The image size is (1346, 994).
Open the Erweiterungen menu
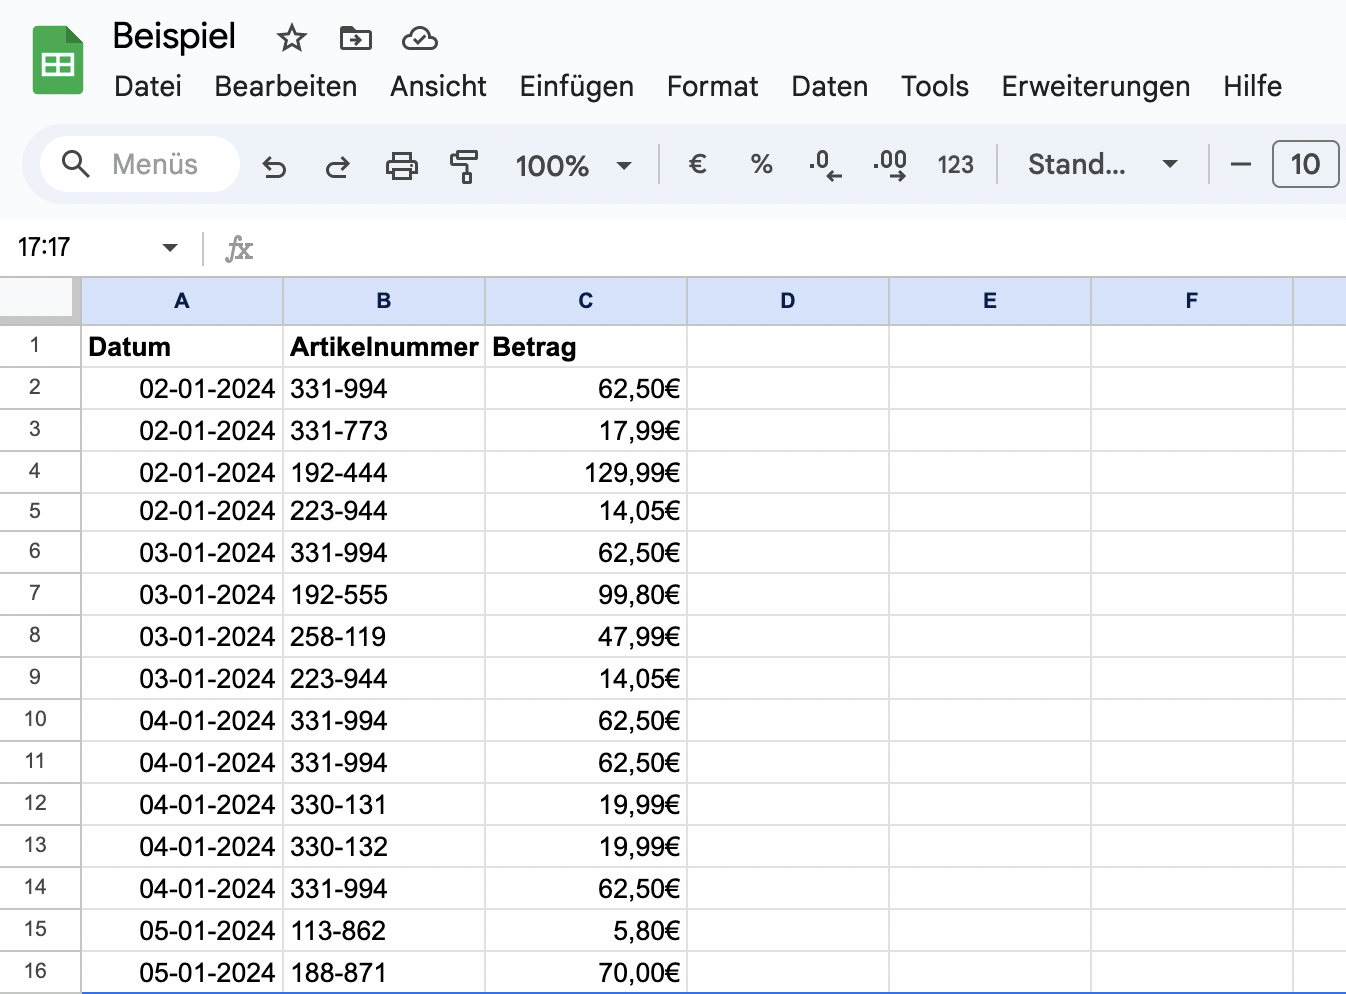point(1096,86)
